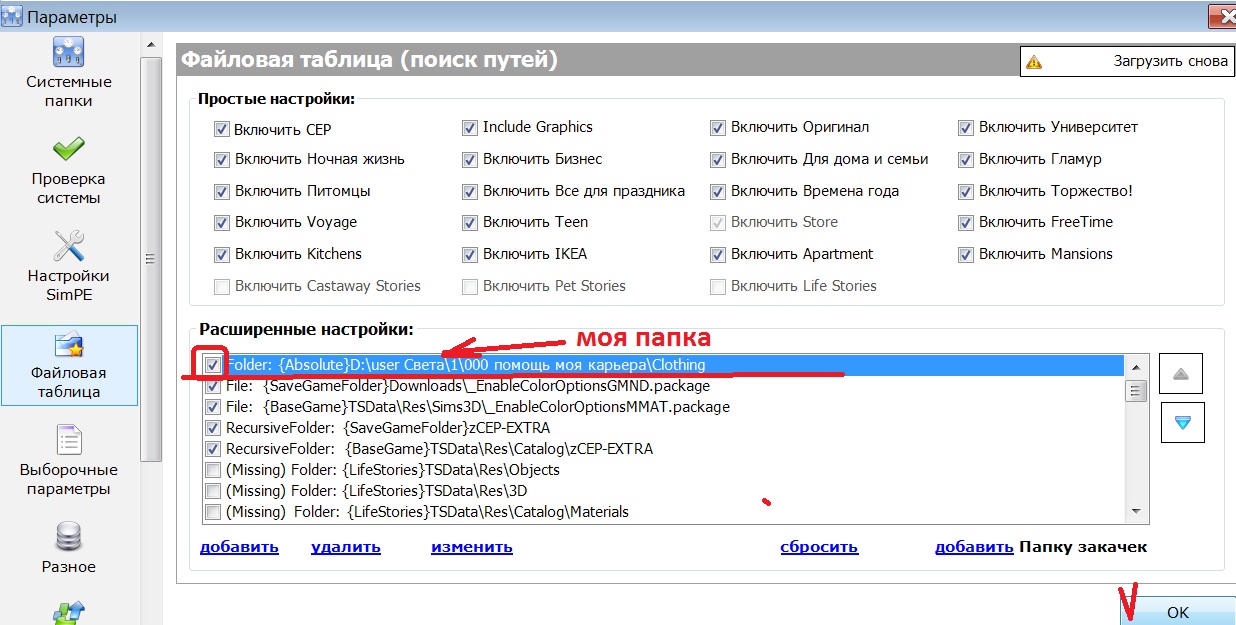Enable the Включить Castaway Stories checkbox
This screenshot has width=1236, height=625.
[x=222, y=287]
